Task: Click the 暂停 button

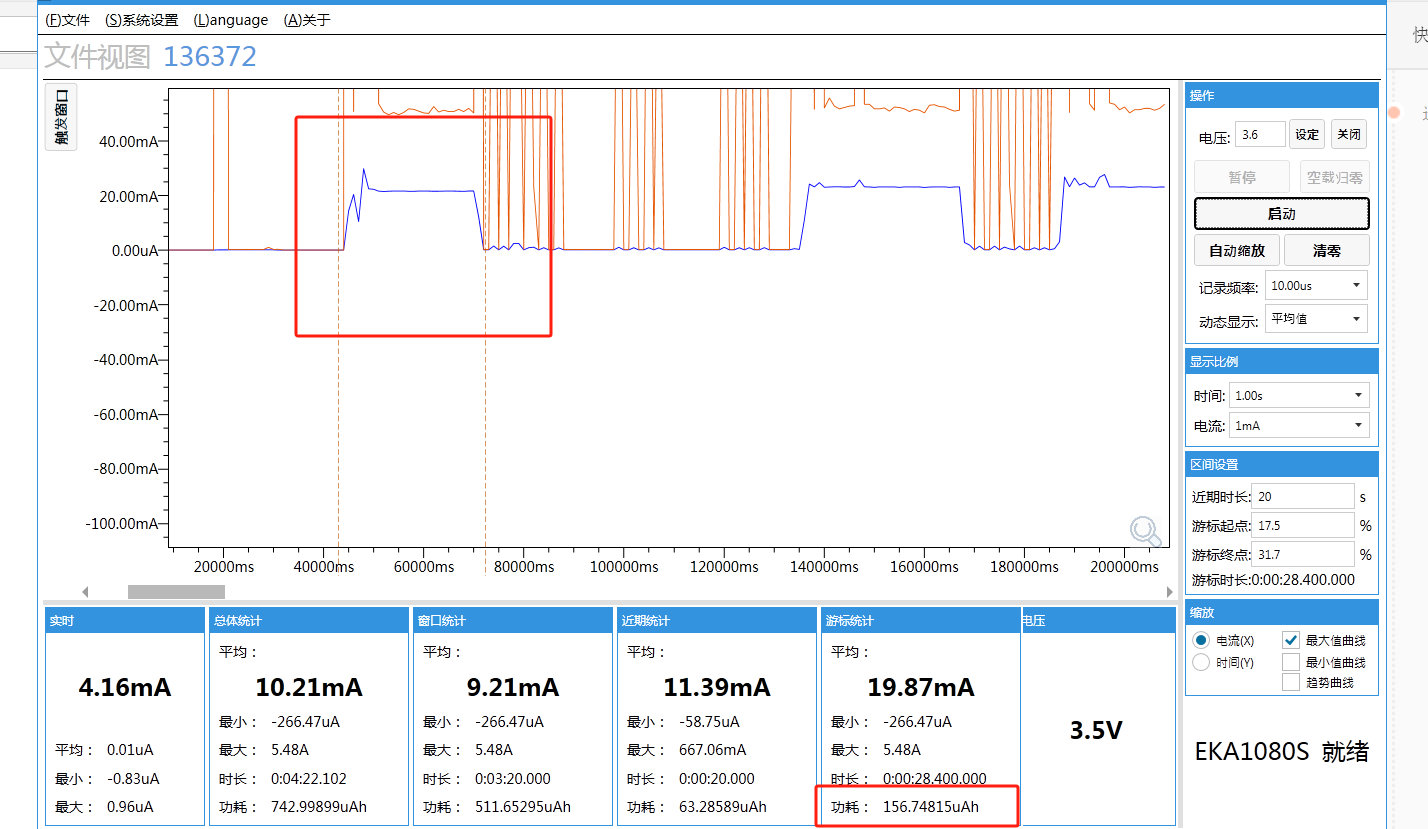Action: click(1242, 177)
